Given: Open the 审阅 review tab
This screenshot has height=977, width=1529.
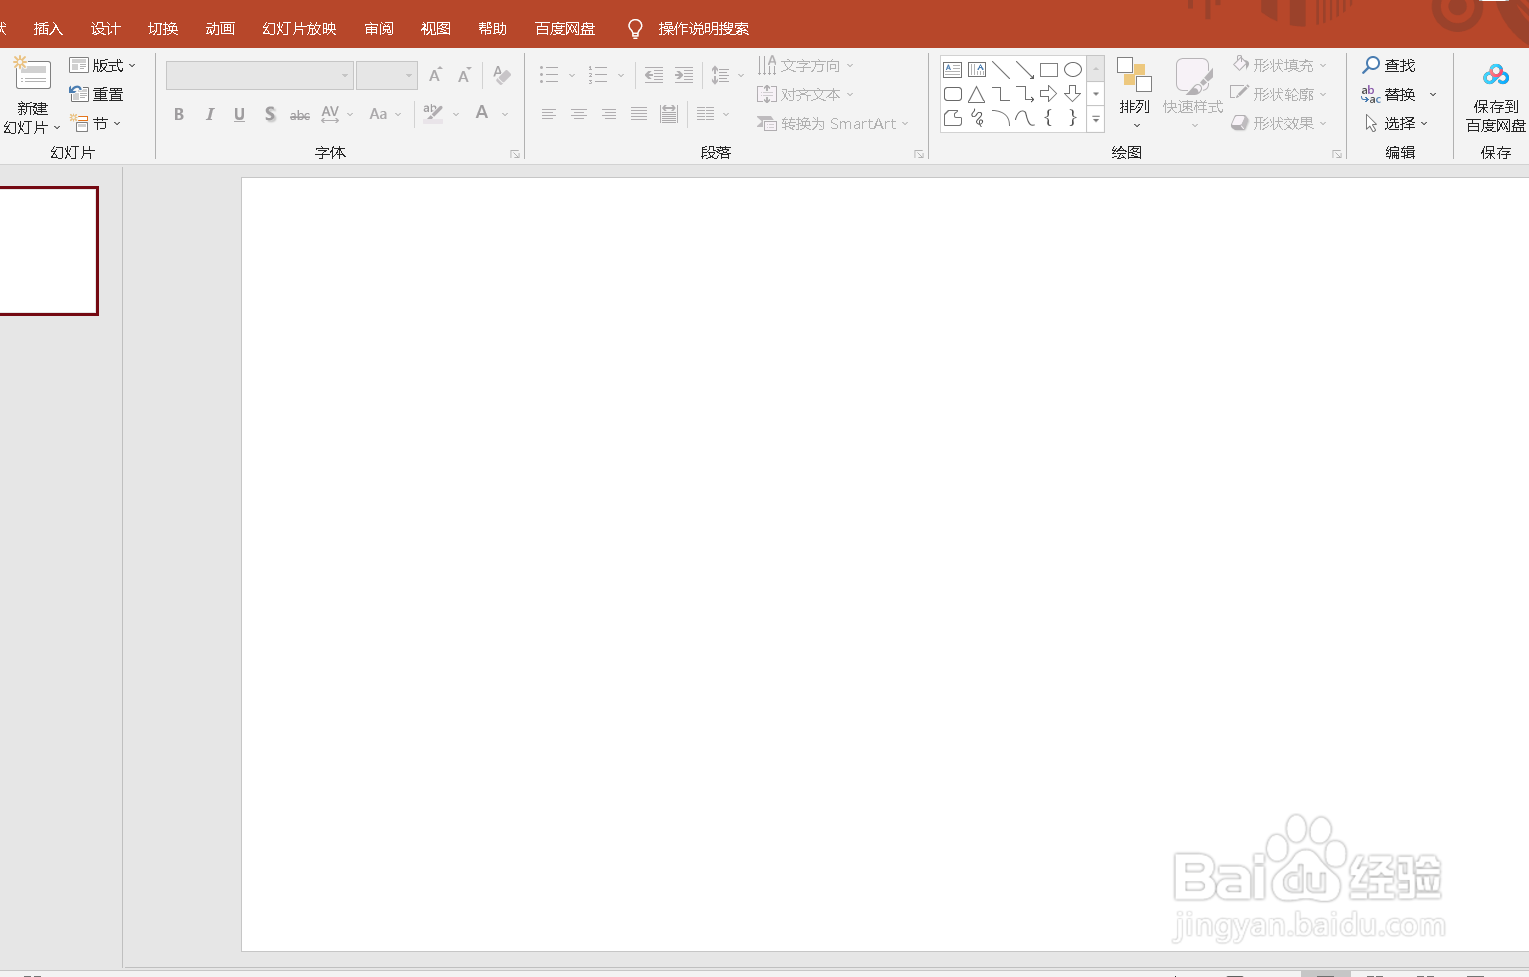Looking at the screenshot, I should click(x=379, y=28).
